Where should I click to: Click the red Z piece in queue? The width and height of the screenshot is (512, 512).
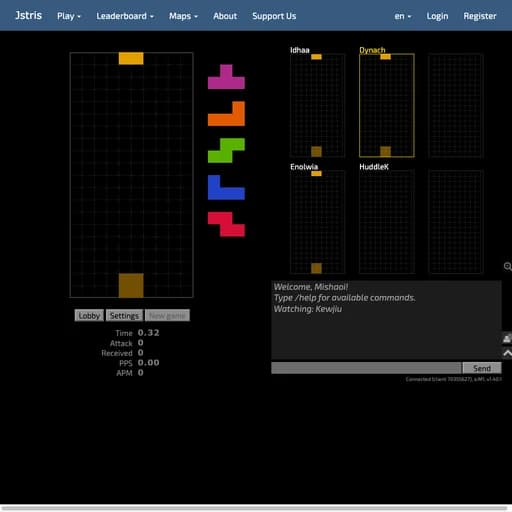226,224
